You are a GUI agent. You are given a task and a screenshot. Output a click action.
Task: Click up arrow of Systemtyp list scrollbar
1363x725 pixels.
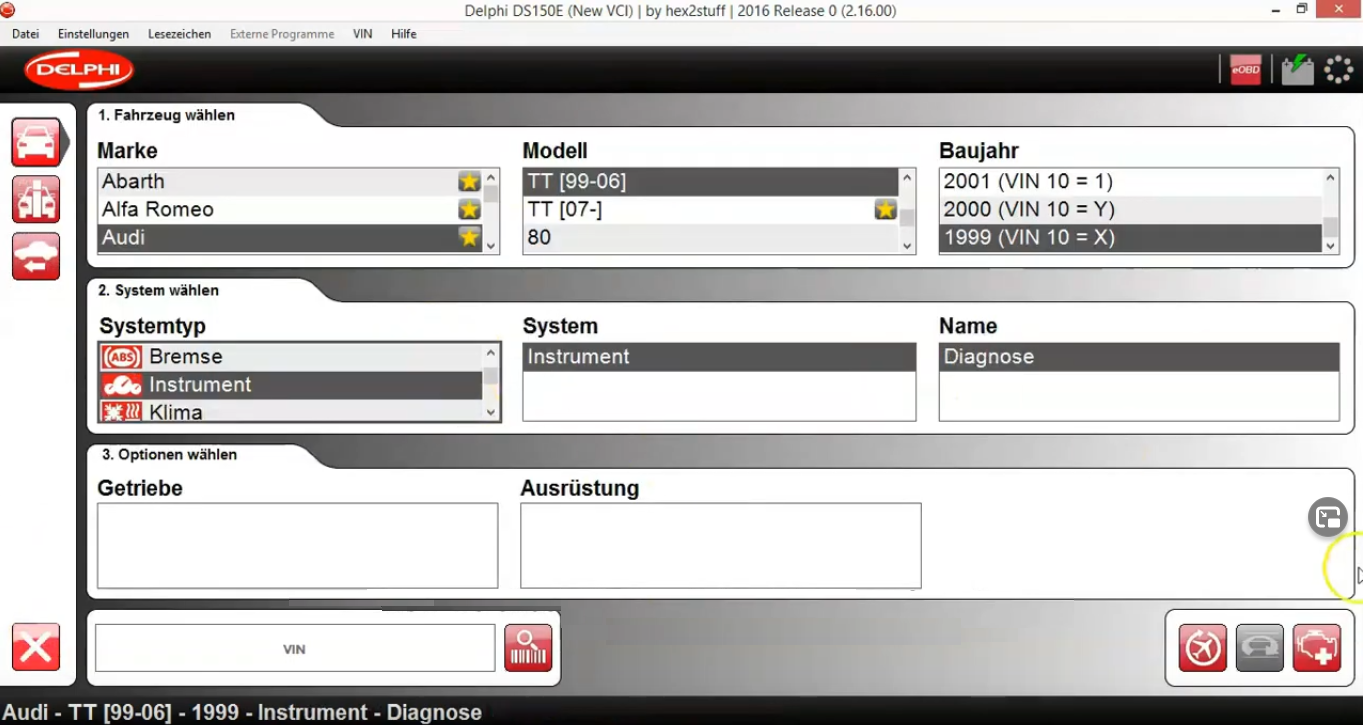pos(491,353)
